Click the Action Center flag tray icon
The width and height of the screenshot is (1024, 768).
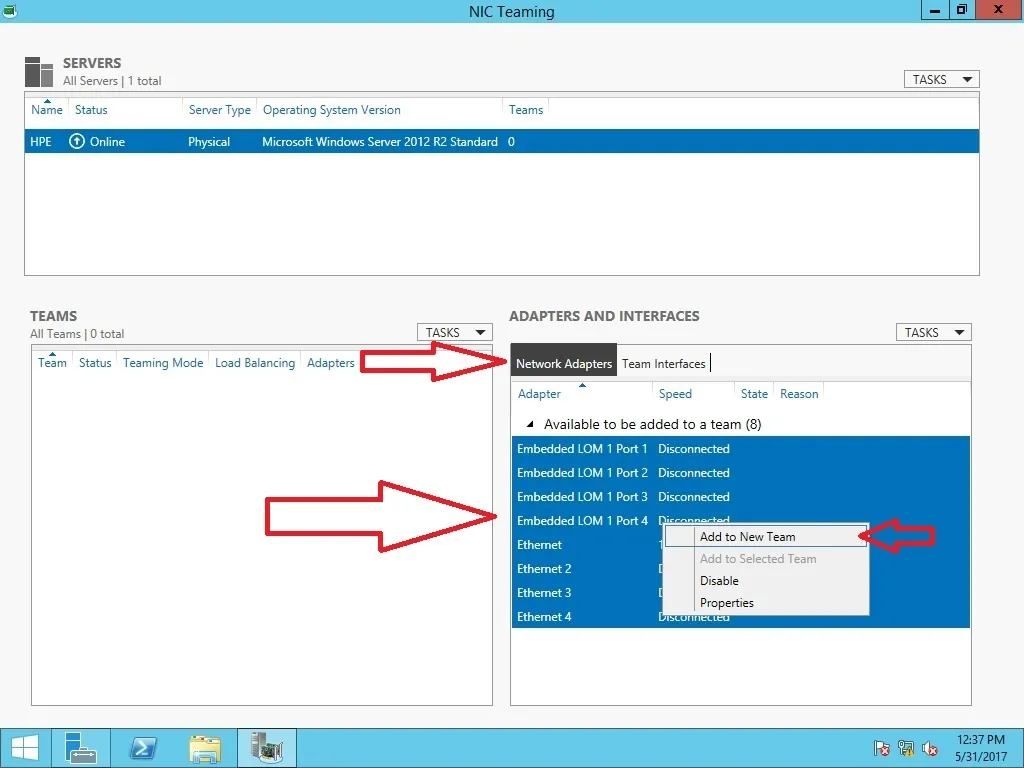pos(882,748)
